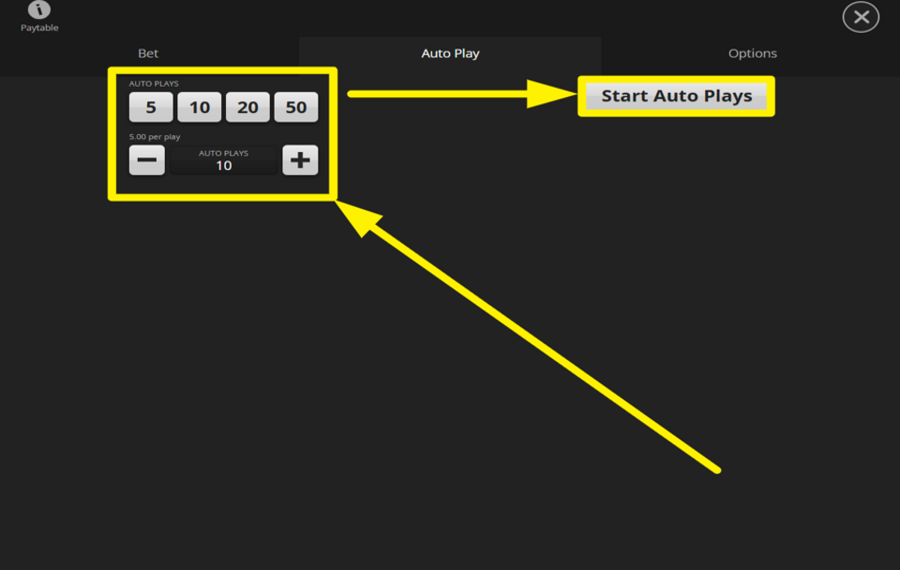Select the Auto Play tab
Viewport: 900px width, 570px height.
(450, 53)
